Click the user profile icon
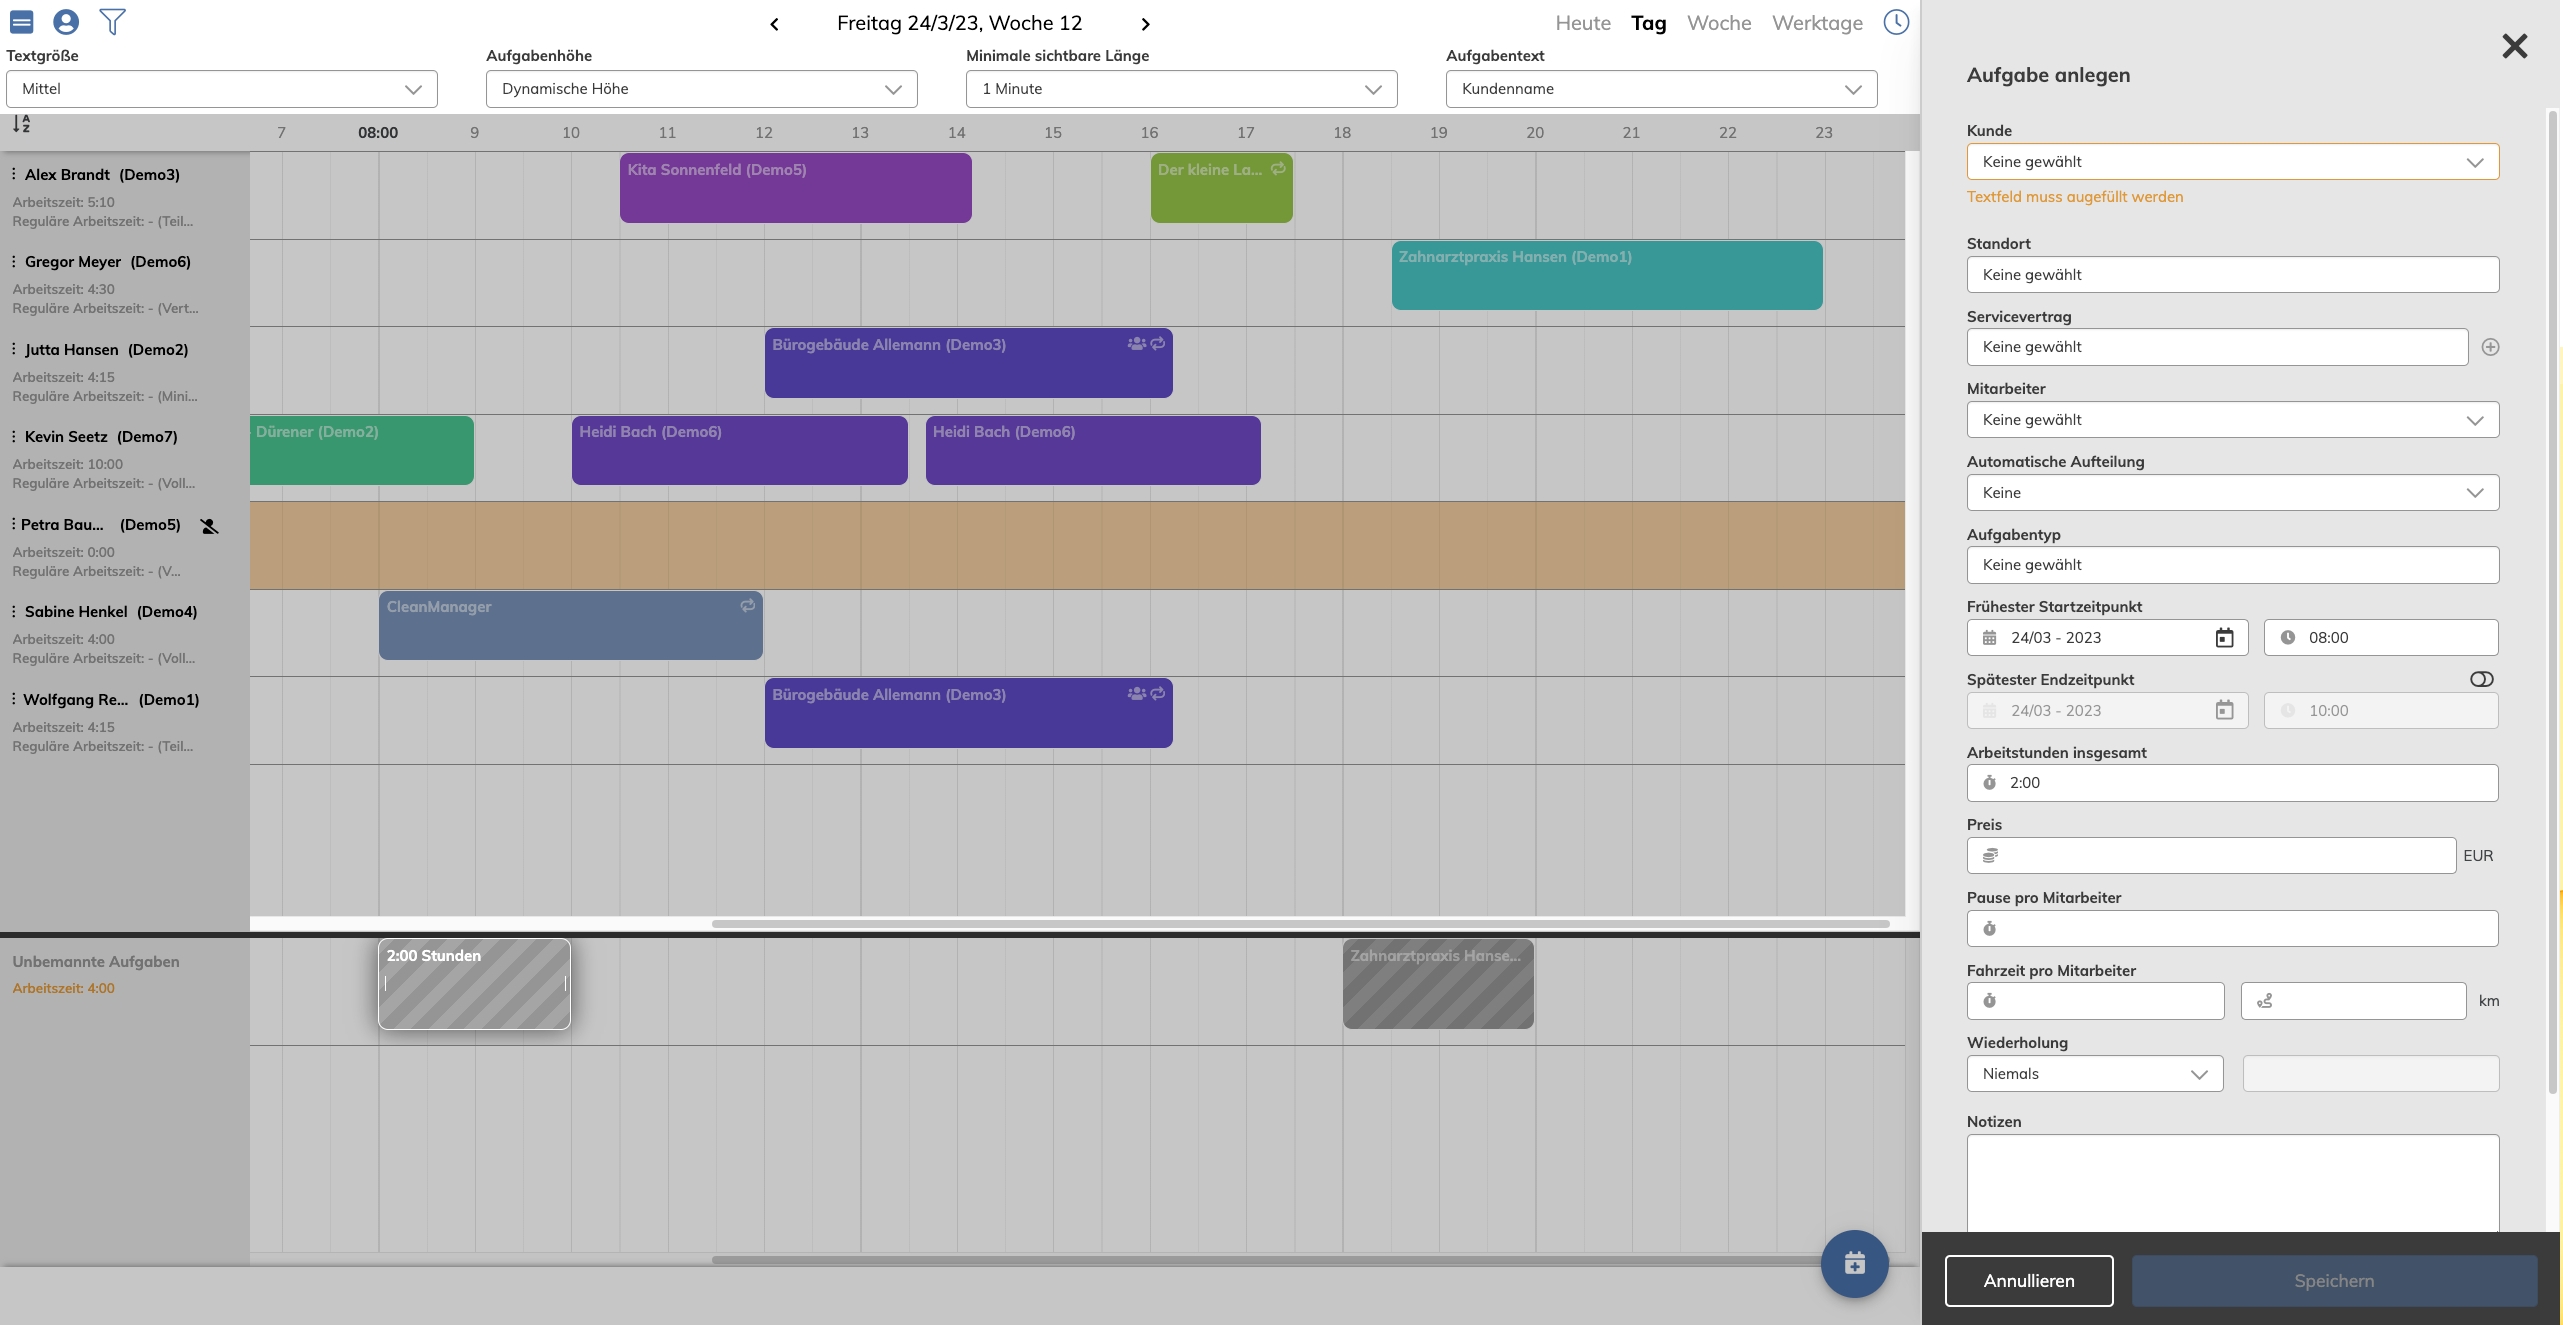Viewport: 2563px width, 1325px height. pos(66,22)
